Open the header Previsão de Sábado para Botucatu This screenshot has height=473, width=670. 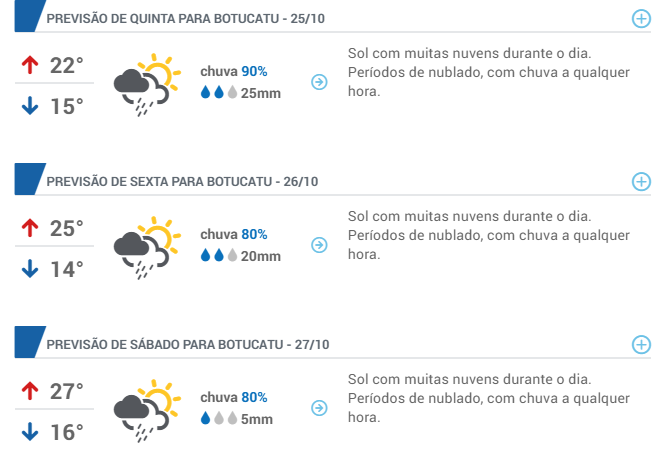[188, 344]
